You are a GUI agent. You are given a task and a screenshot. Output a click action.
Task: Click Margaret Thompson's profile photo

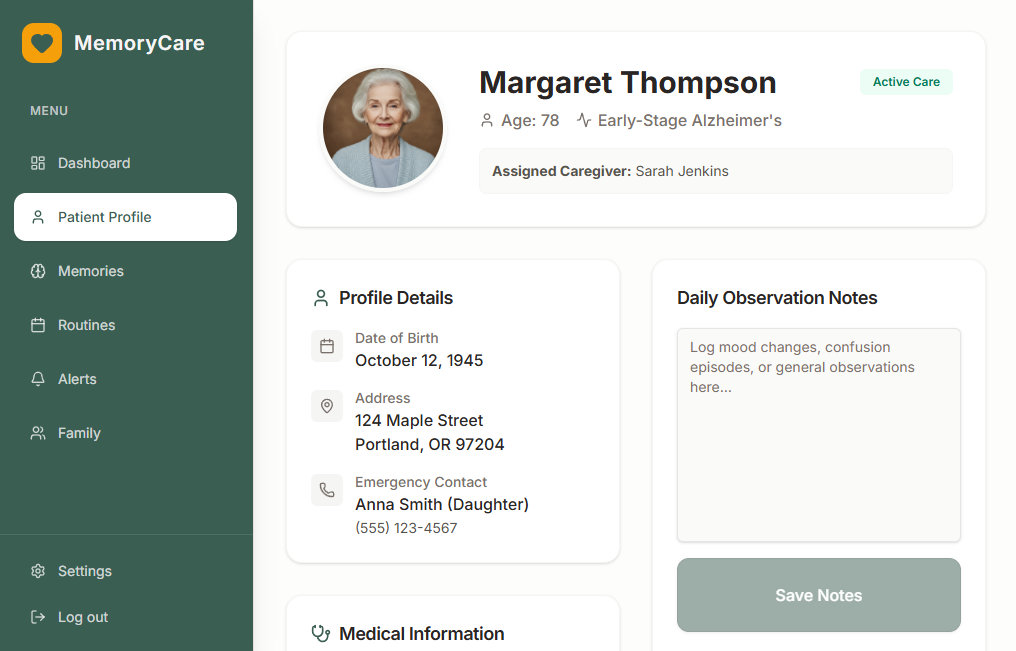(383, 128)
